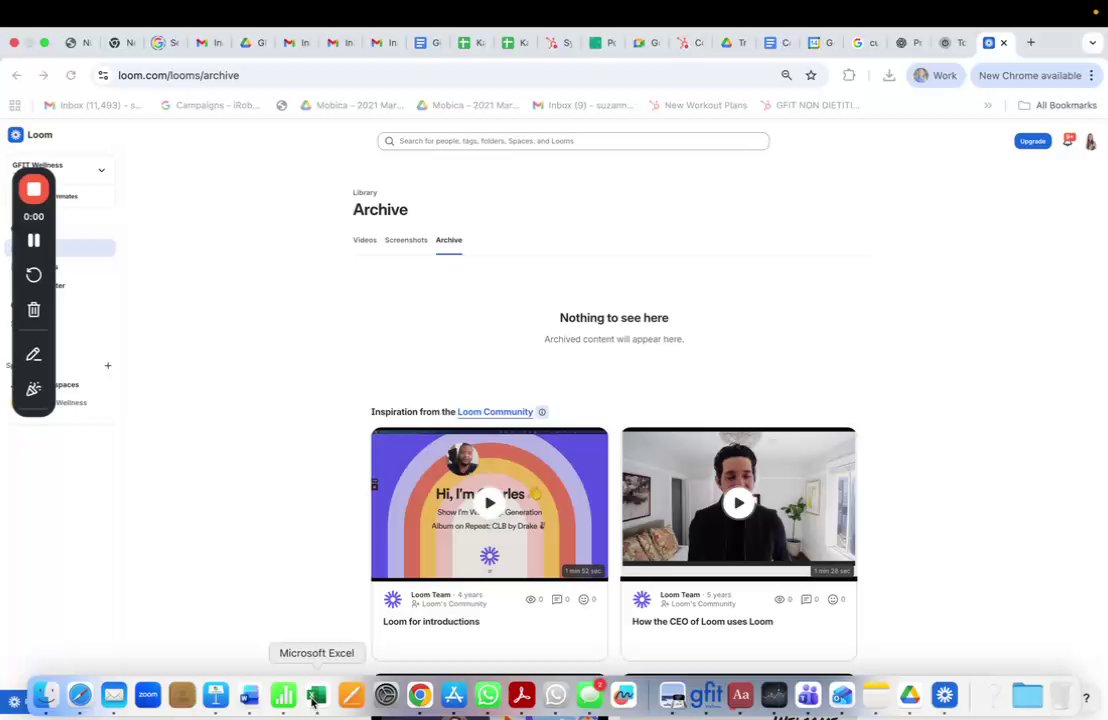Open Finder from the Dock

tap(47, 695)
